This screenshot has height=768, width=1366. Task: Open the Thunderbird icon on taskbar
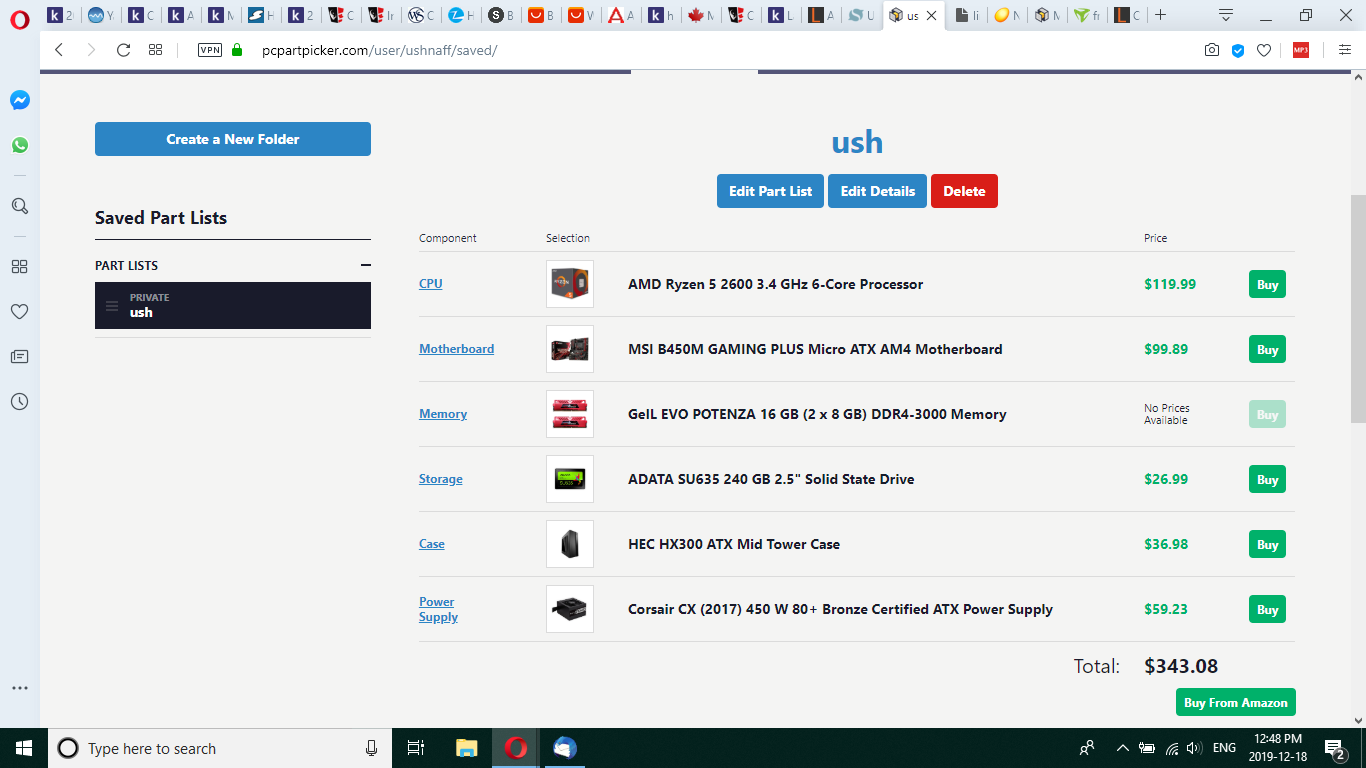tap(564, 748)
